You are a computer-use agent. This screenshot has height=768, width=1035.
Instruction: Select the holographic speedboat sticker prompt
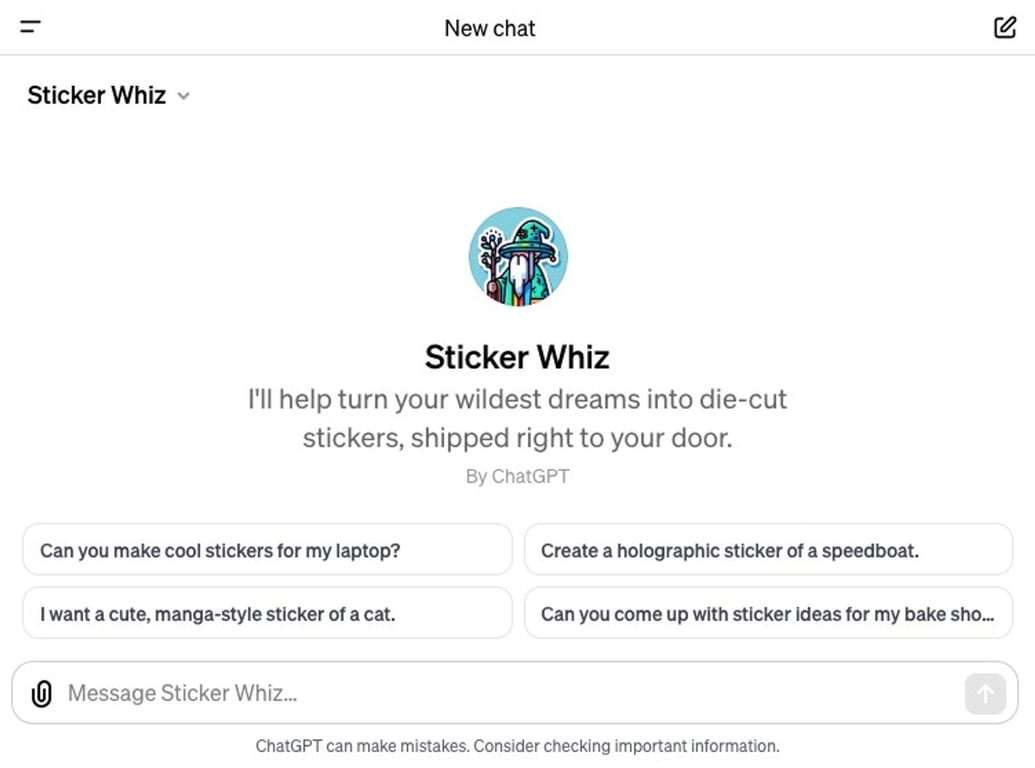[x=767, y=549]
